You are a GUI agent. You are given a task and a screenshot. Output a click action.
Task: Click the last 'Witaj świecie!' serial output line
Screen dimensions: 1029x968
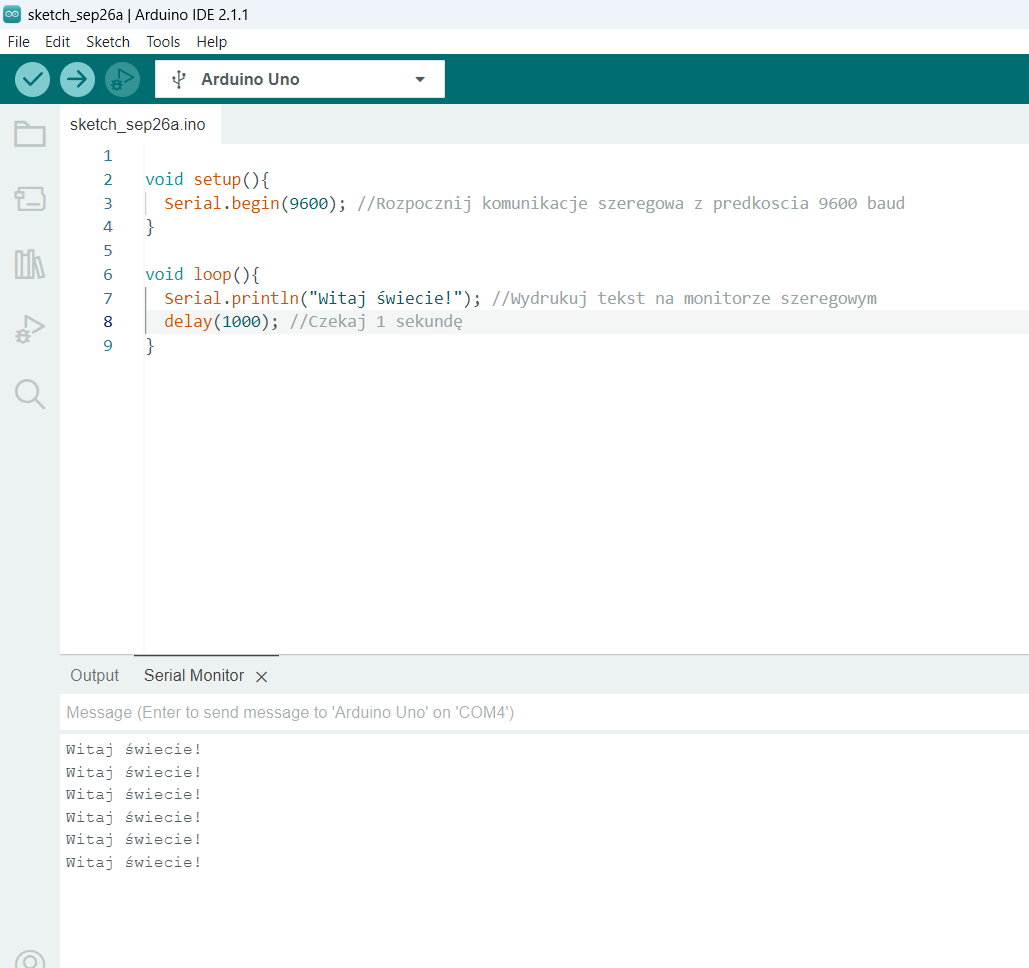pos(133,862)
